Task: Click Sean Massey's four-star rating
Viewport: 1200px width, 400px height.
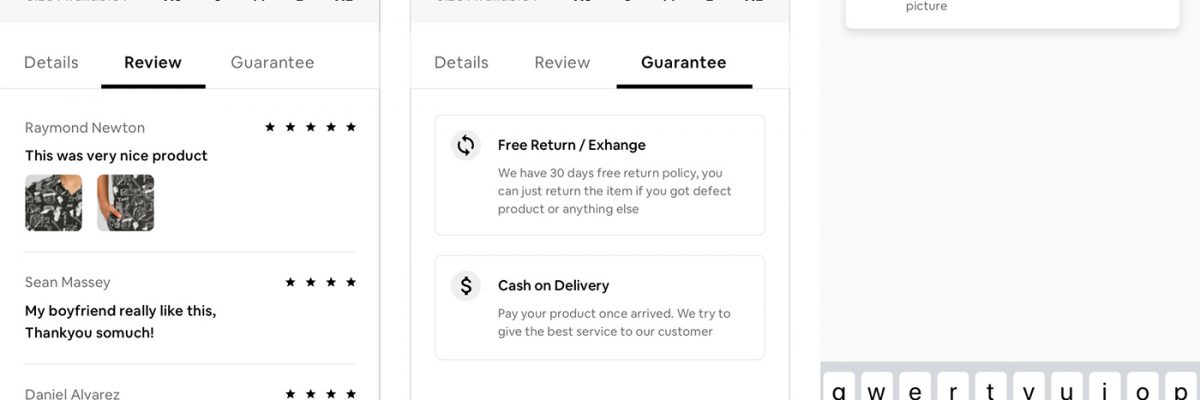Action: (x=320, y=283)
